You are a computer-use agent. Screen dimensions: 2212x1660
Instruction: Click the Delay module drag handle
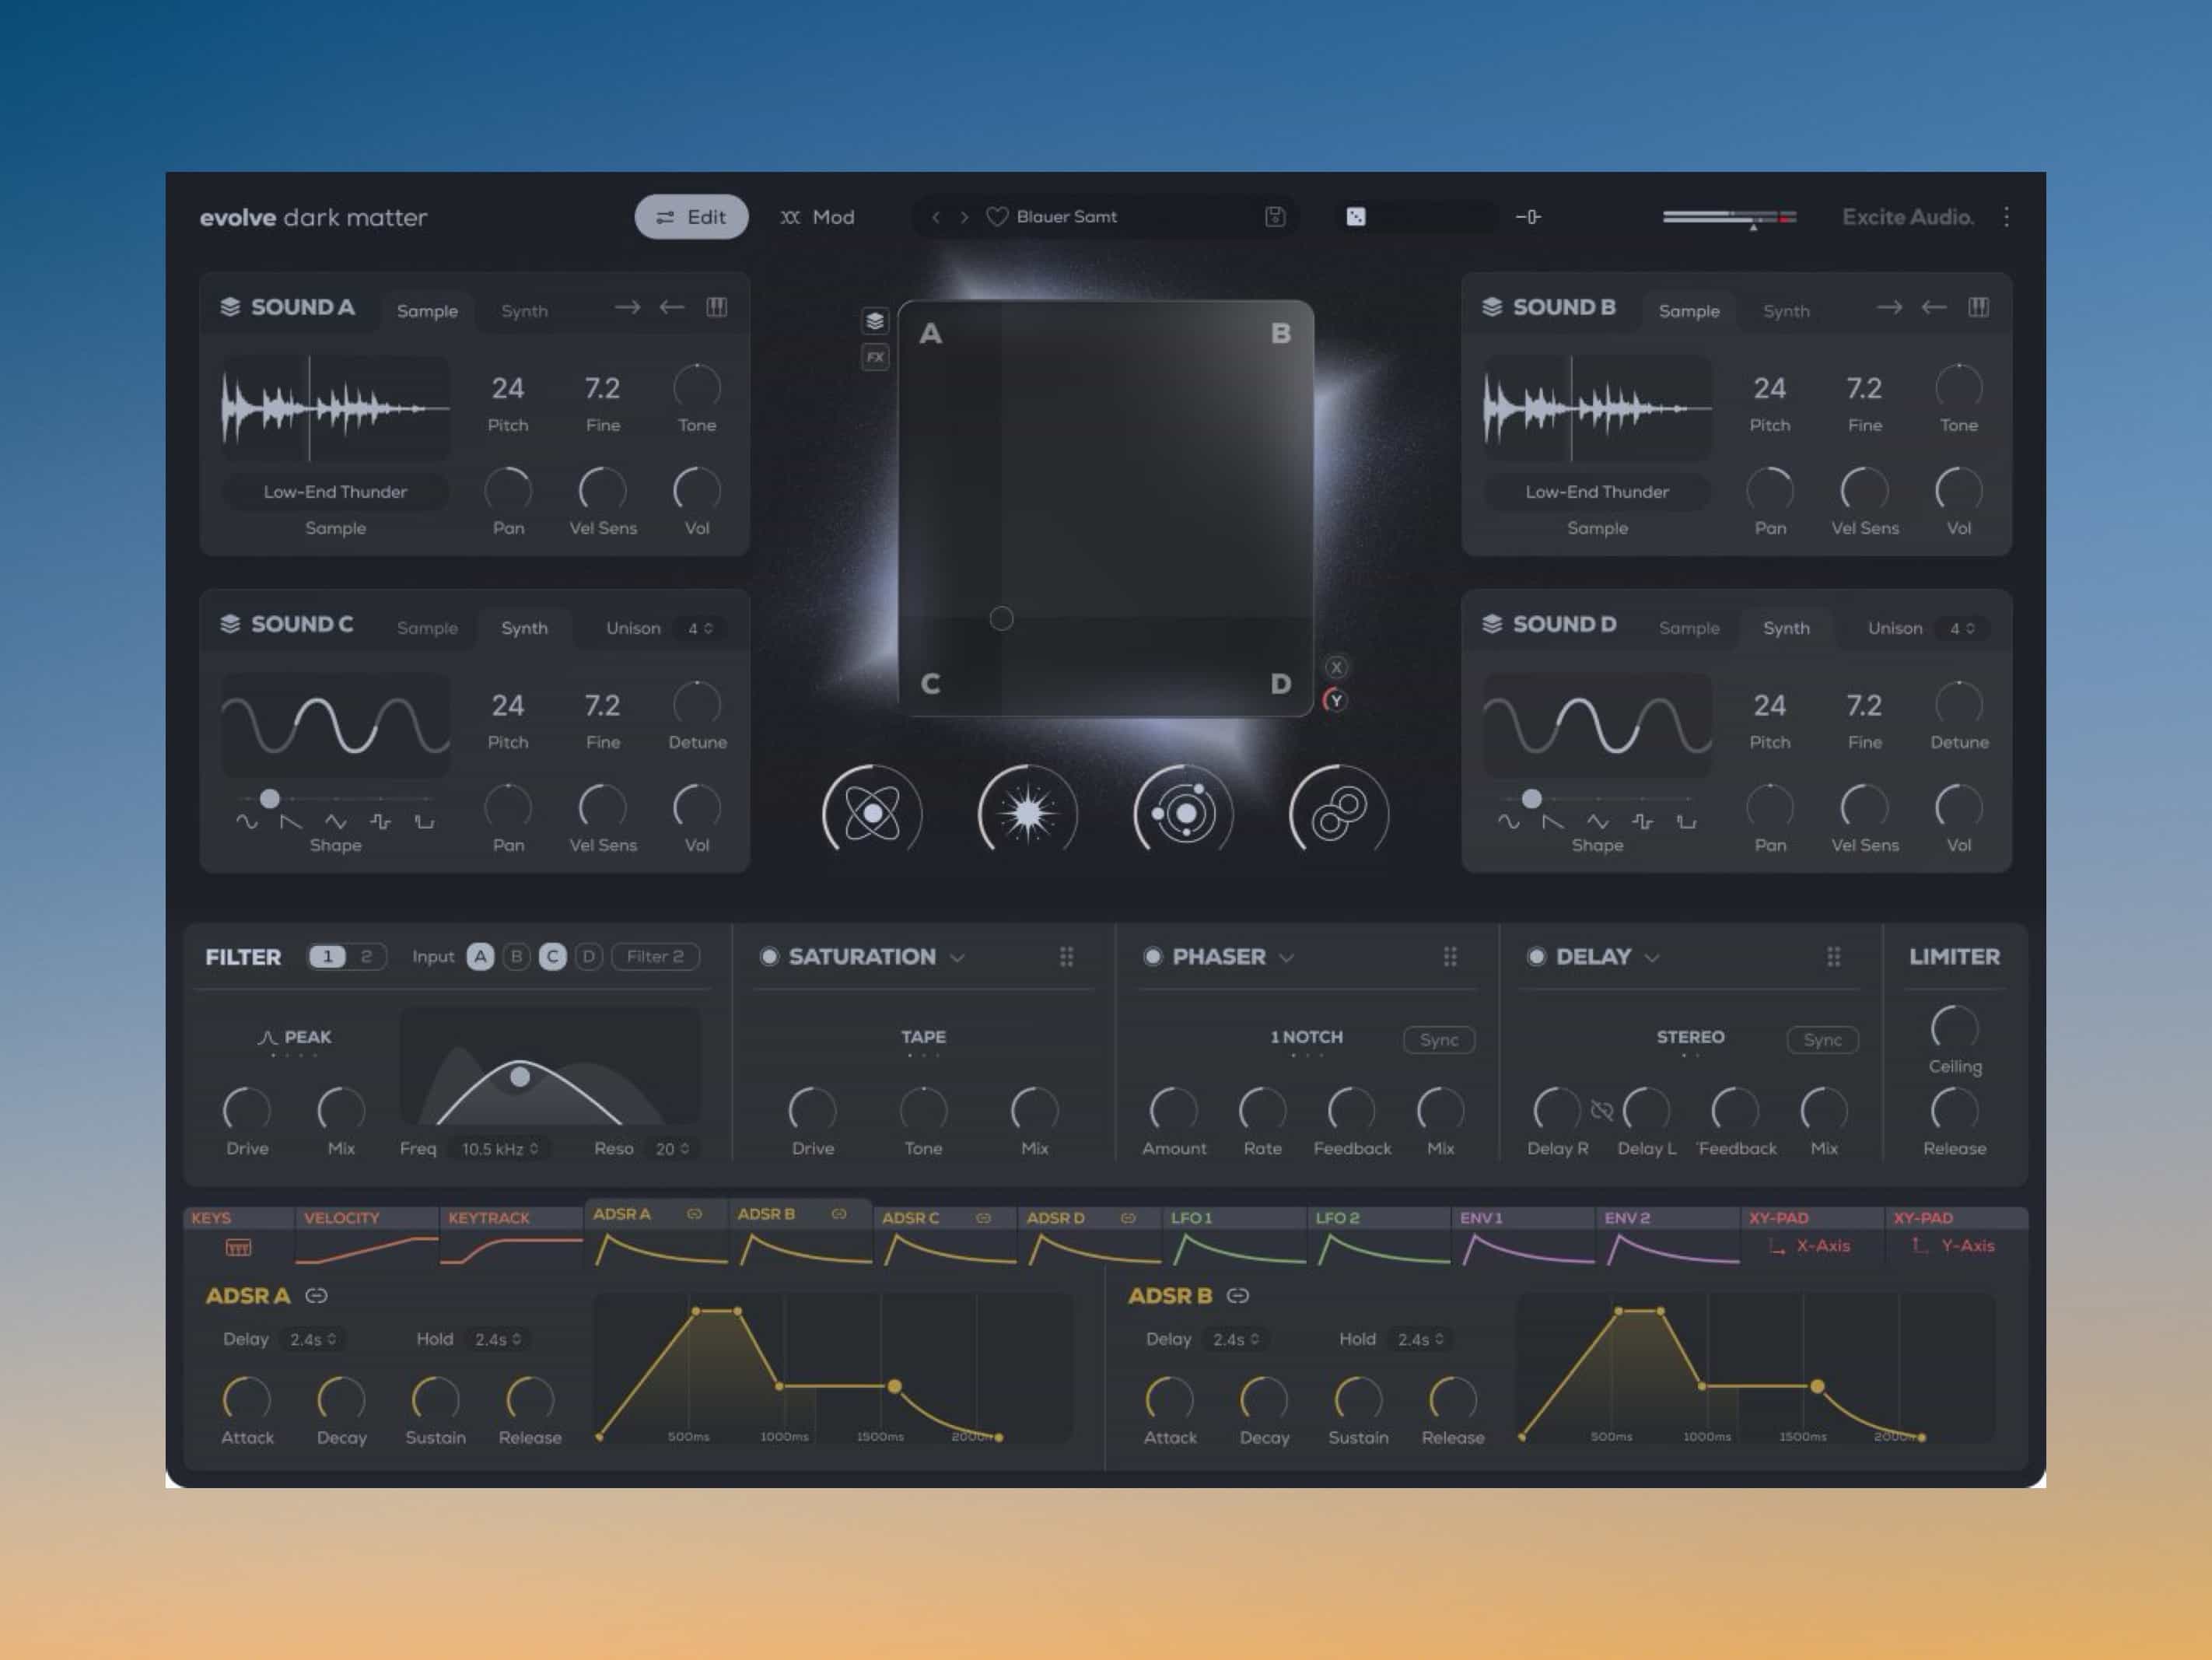(1833, 956)
